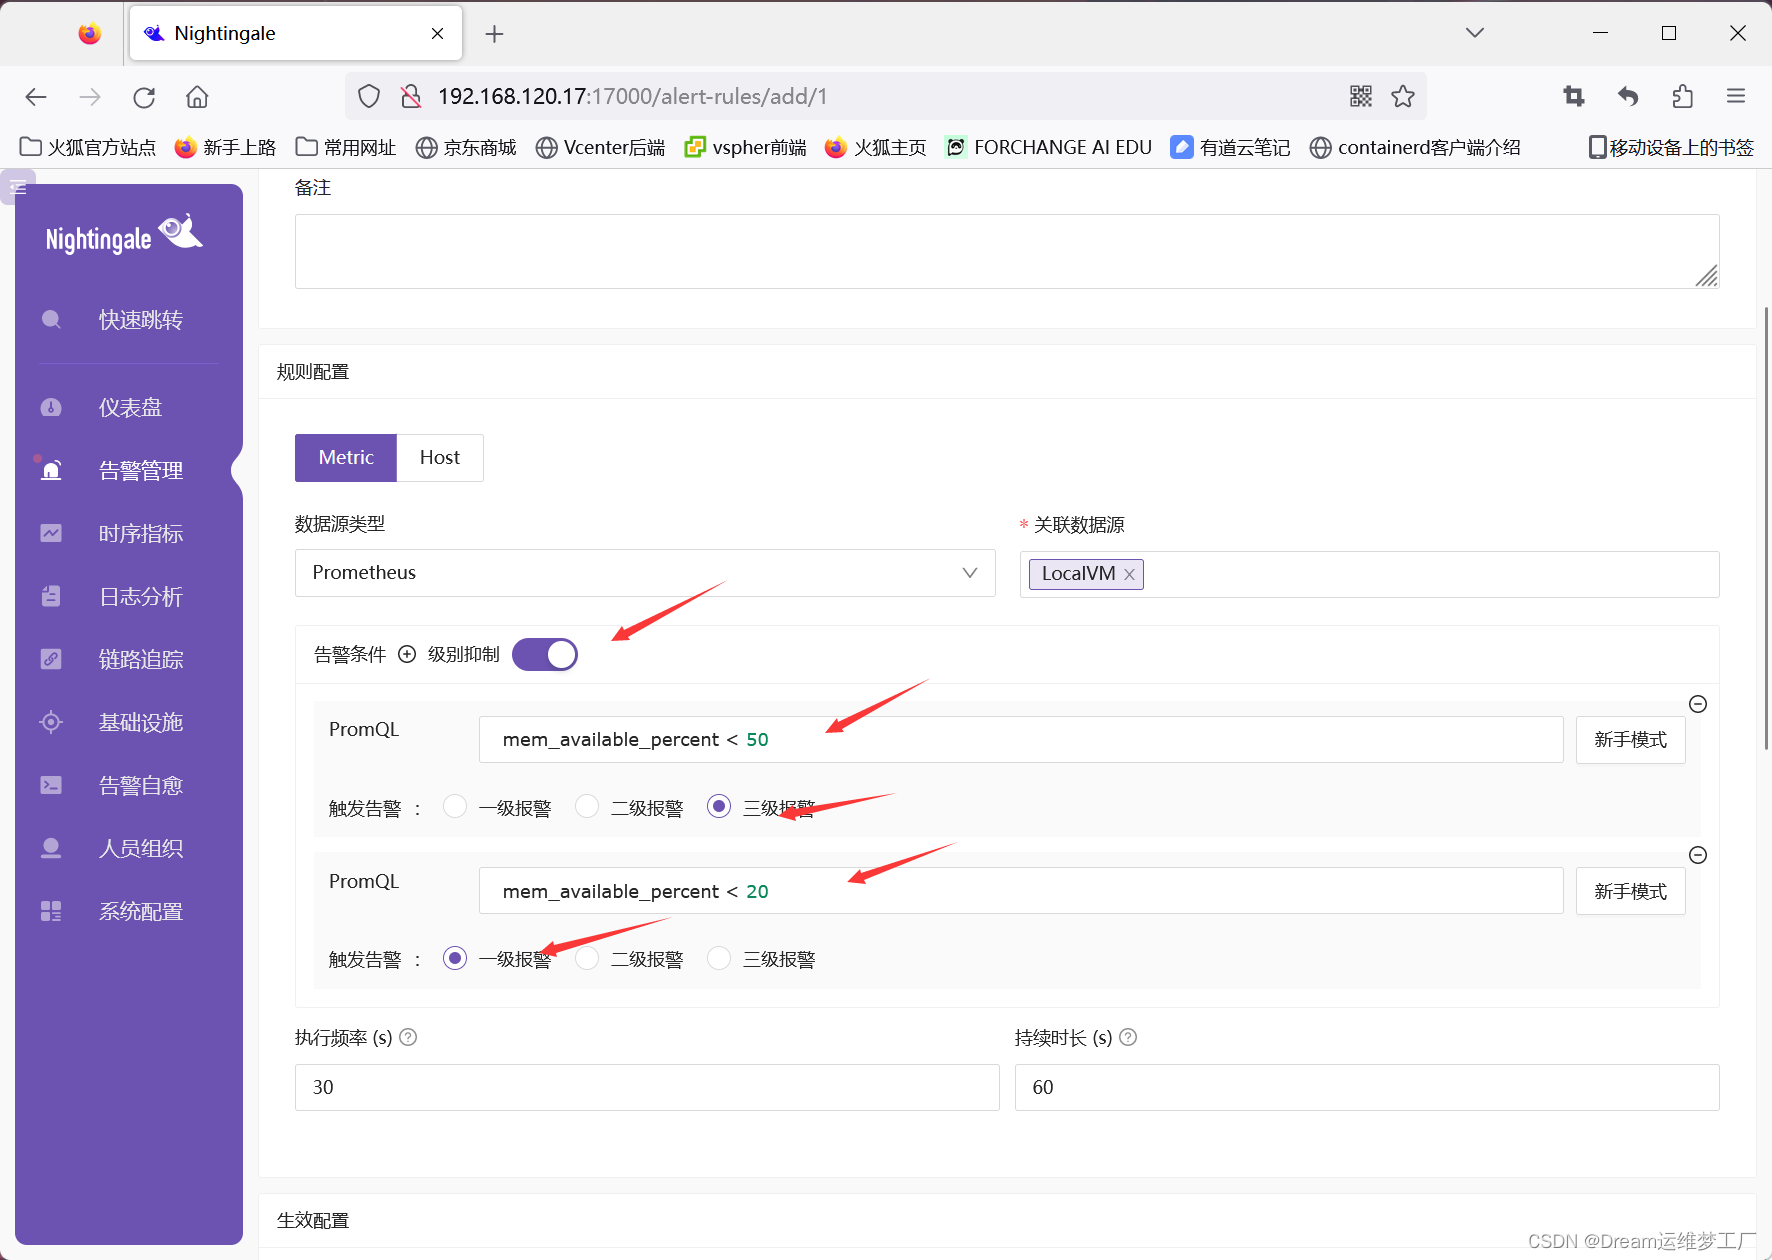This screenshot has width=1772, height=1260.
Task: Select 二级报警 for the first condition
Action: tap(587, 806)
